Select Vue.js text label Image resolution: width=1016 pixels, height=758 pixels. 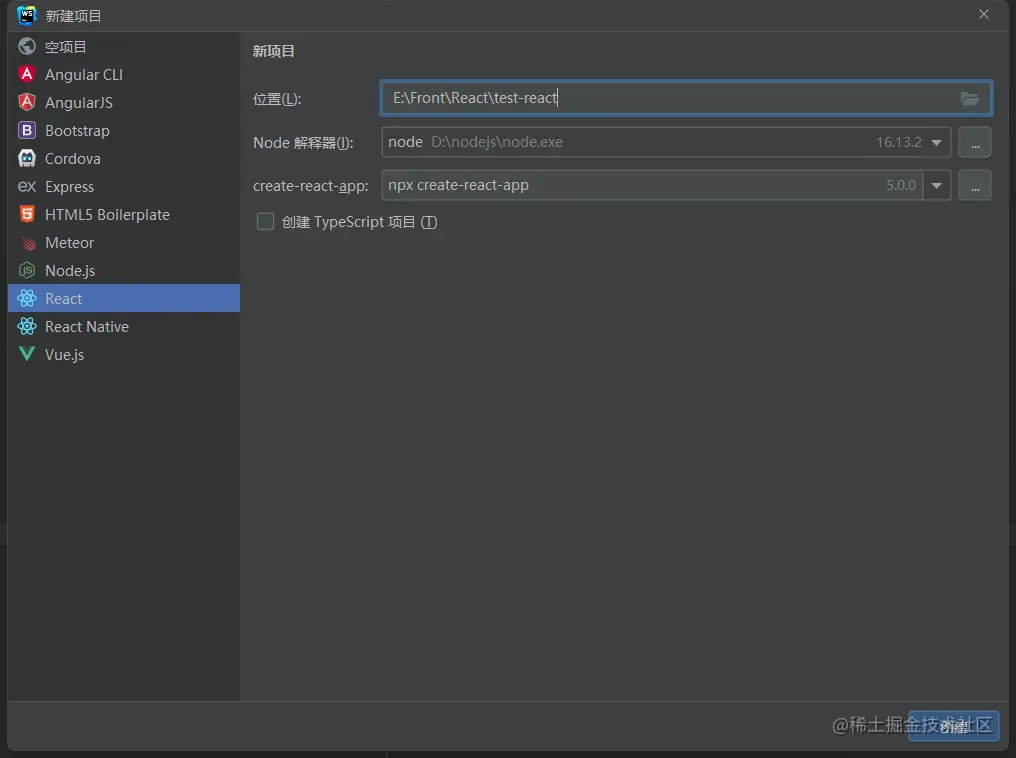(x=64, y=354)
